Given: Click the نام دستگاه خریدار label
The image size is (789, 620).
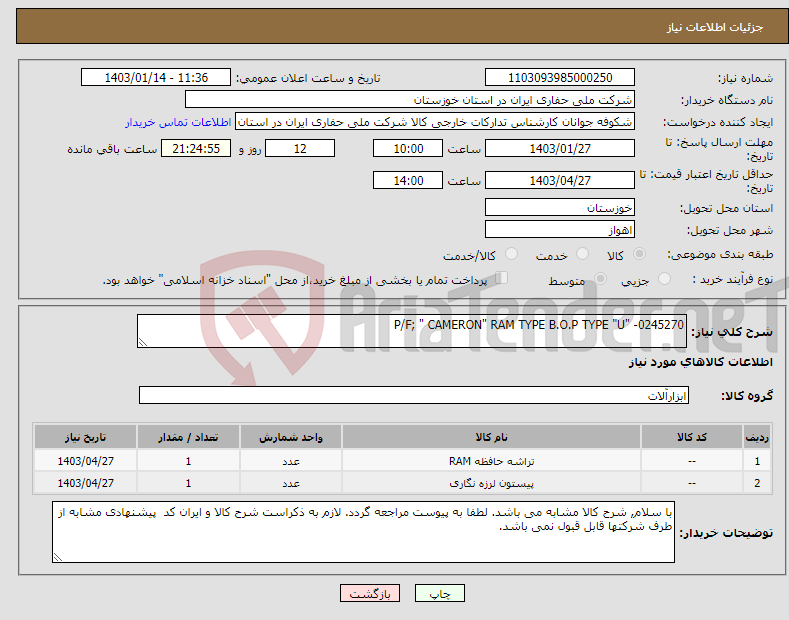Looking at the screenshot, I should [x=727, y=100].
